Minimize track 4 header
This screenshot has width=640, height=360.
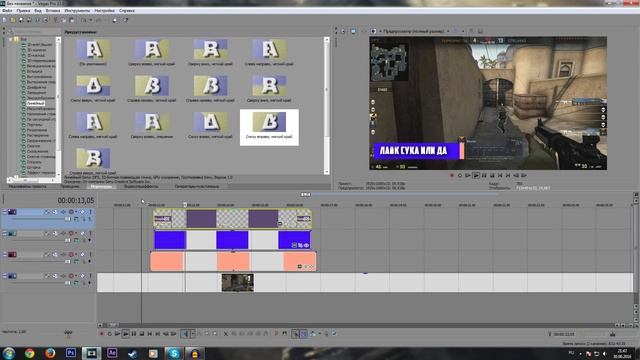tap(4, 276)
